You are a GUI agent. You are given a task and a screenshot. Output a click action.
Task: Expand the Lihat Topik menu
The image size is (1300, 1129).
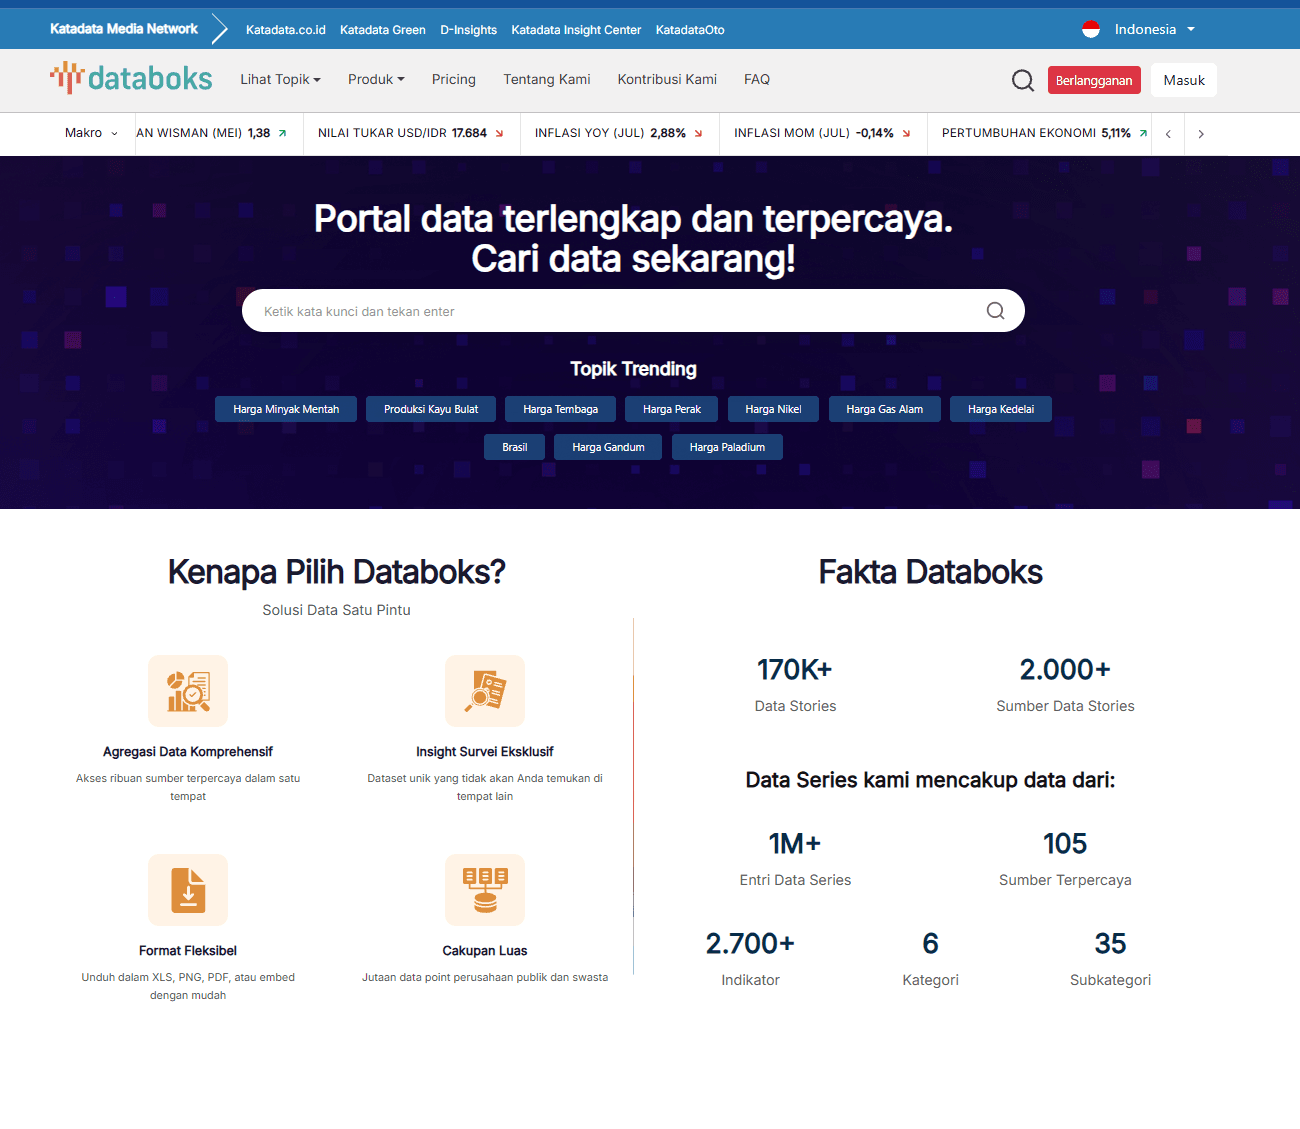coord(280,79)
